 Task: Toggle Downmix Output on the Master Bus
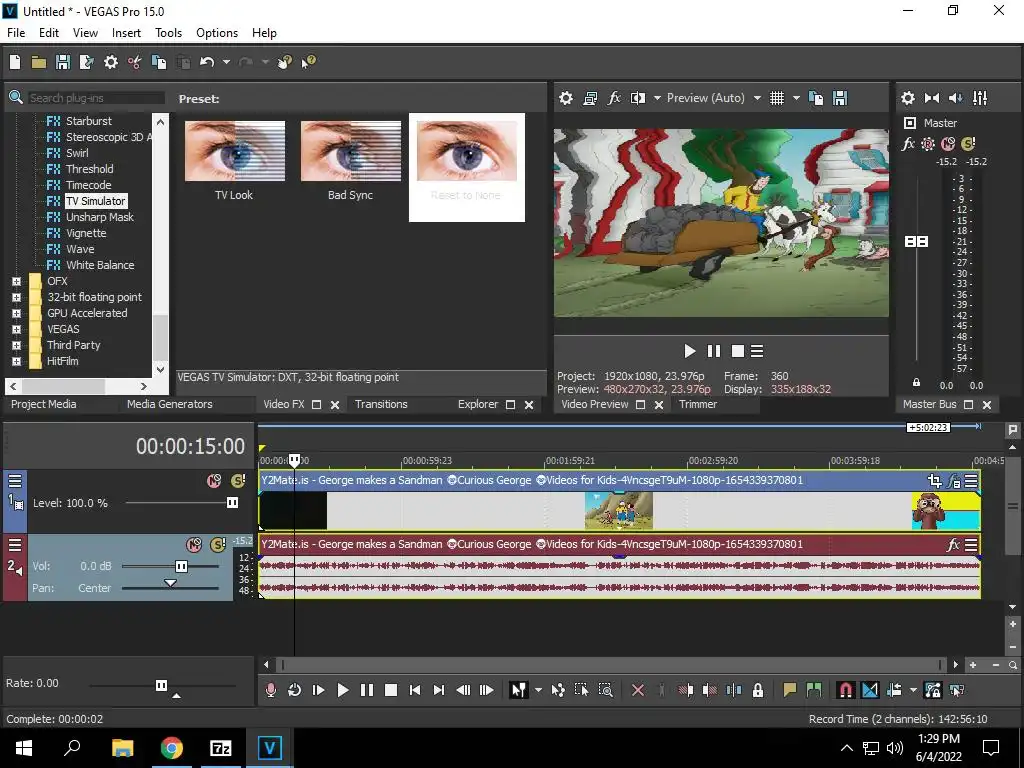click(x=932, y=98)
